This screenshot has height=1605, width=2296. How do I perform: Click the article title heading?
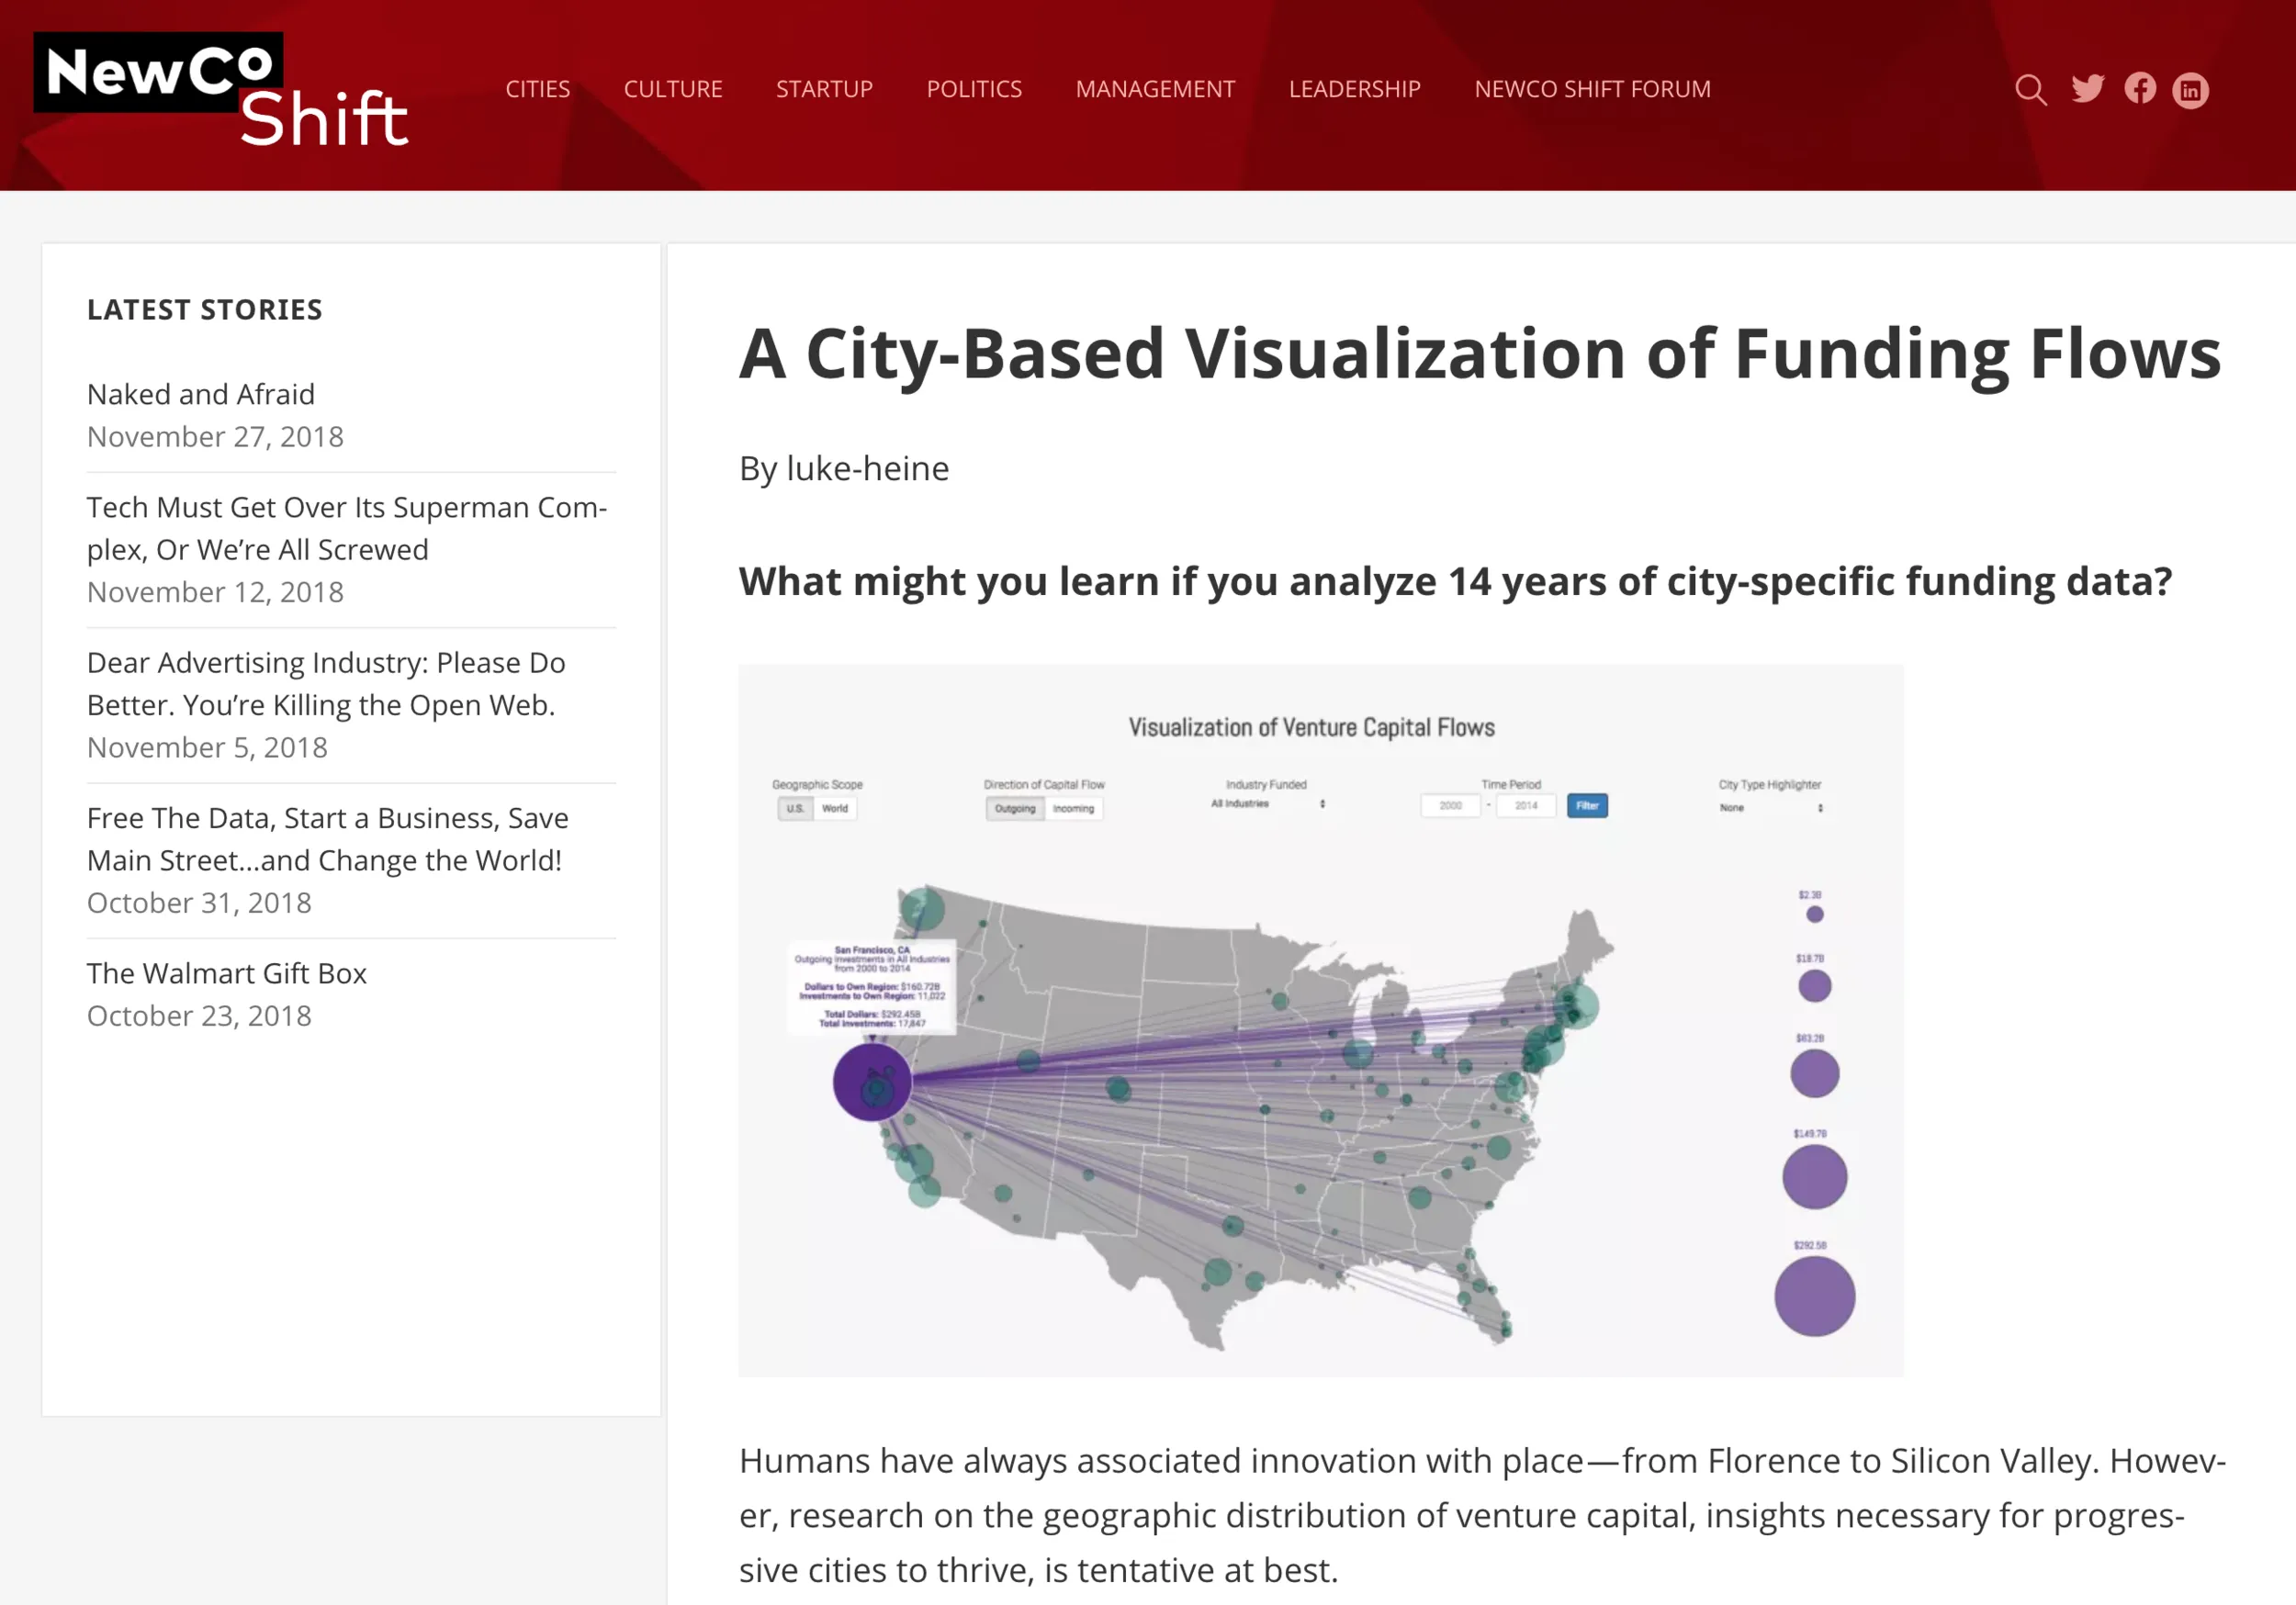[x=1479, y=353]
